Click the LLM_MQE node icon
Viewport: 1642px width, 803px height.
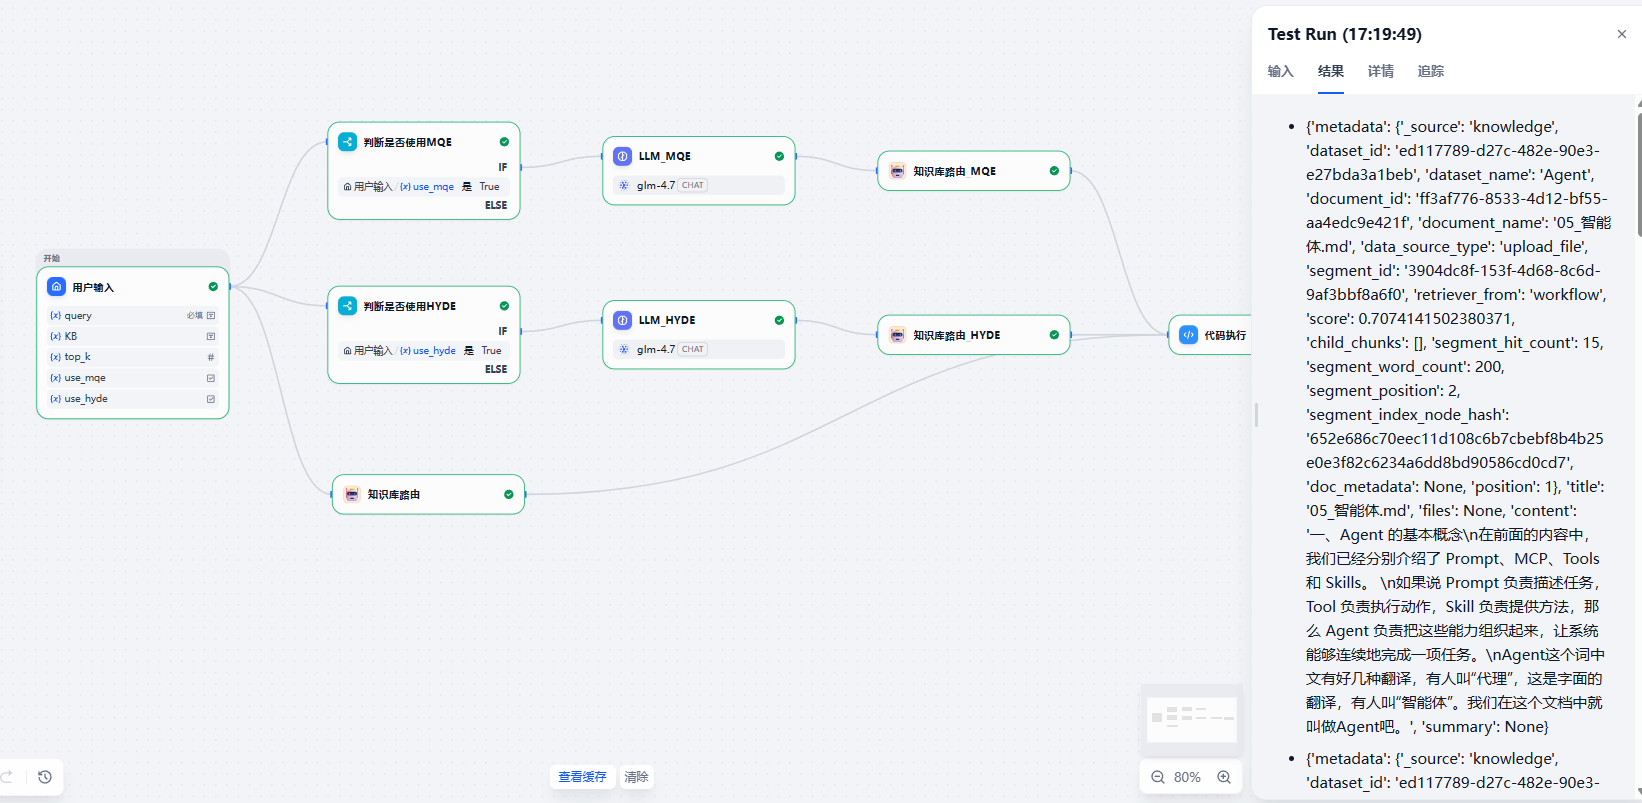click(622, 156)
